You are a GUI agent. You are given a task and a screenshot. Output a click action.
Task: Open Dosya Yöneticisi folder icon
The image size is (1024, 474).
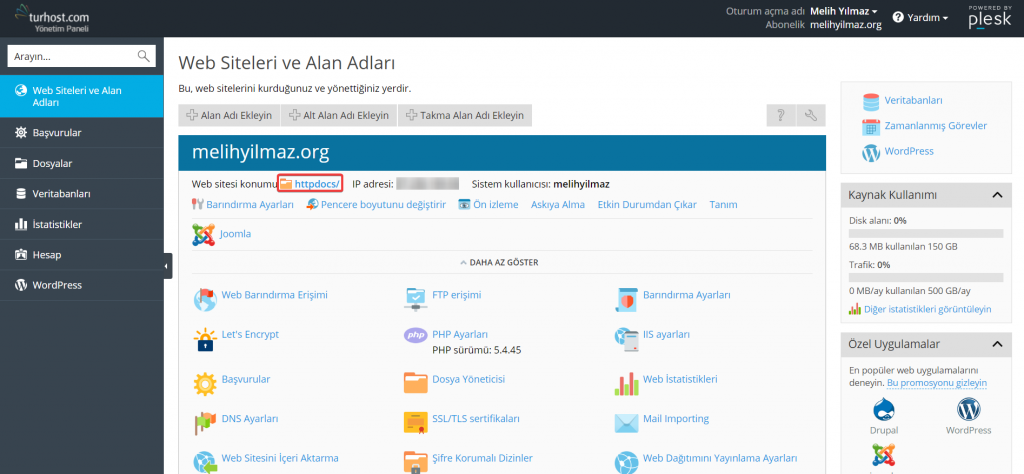[x=416, y=381]
